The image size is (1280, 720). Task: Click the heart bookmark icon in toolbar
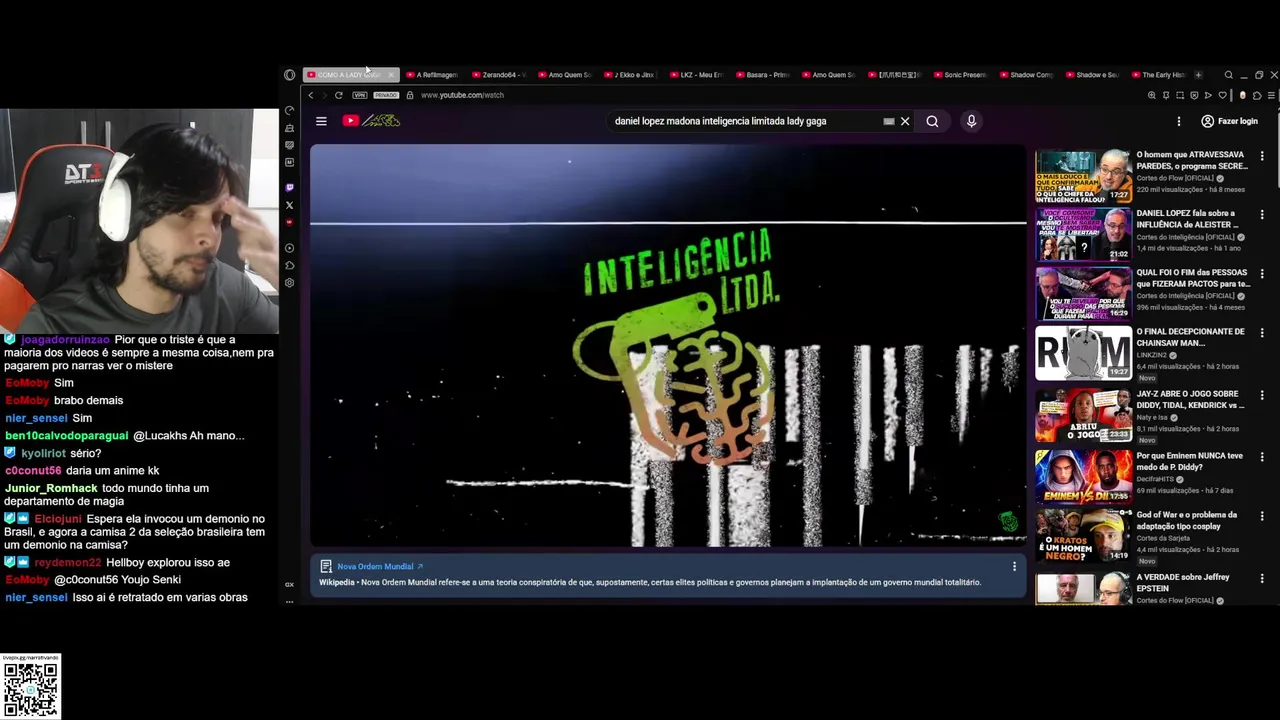point(1222,96)
